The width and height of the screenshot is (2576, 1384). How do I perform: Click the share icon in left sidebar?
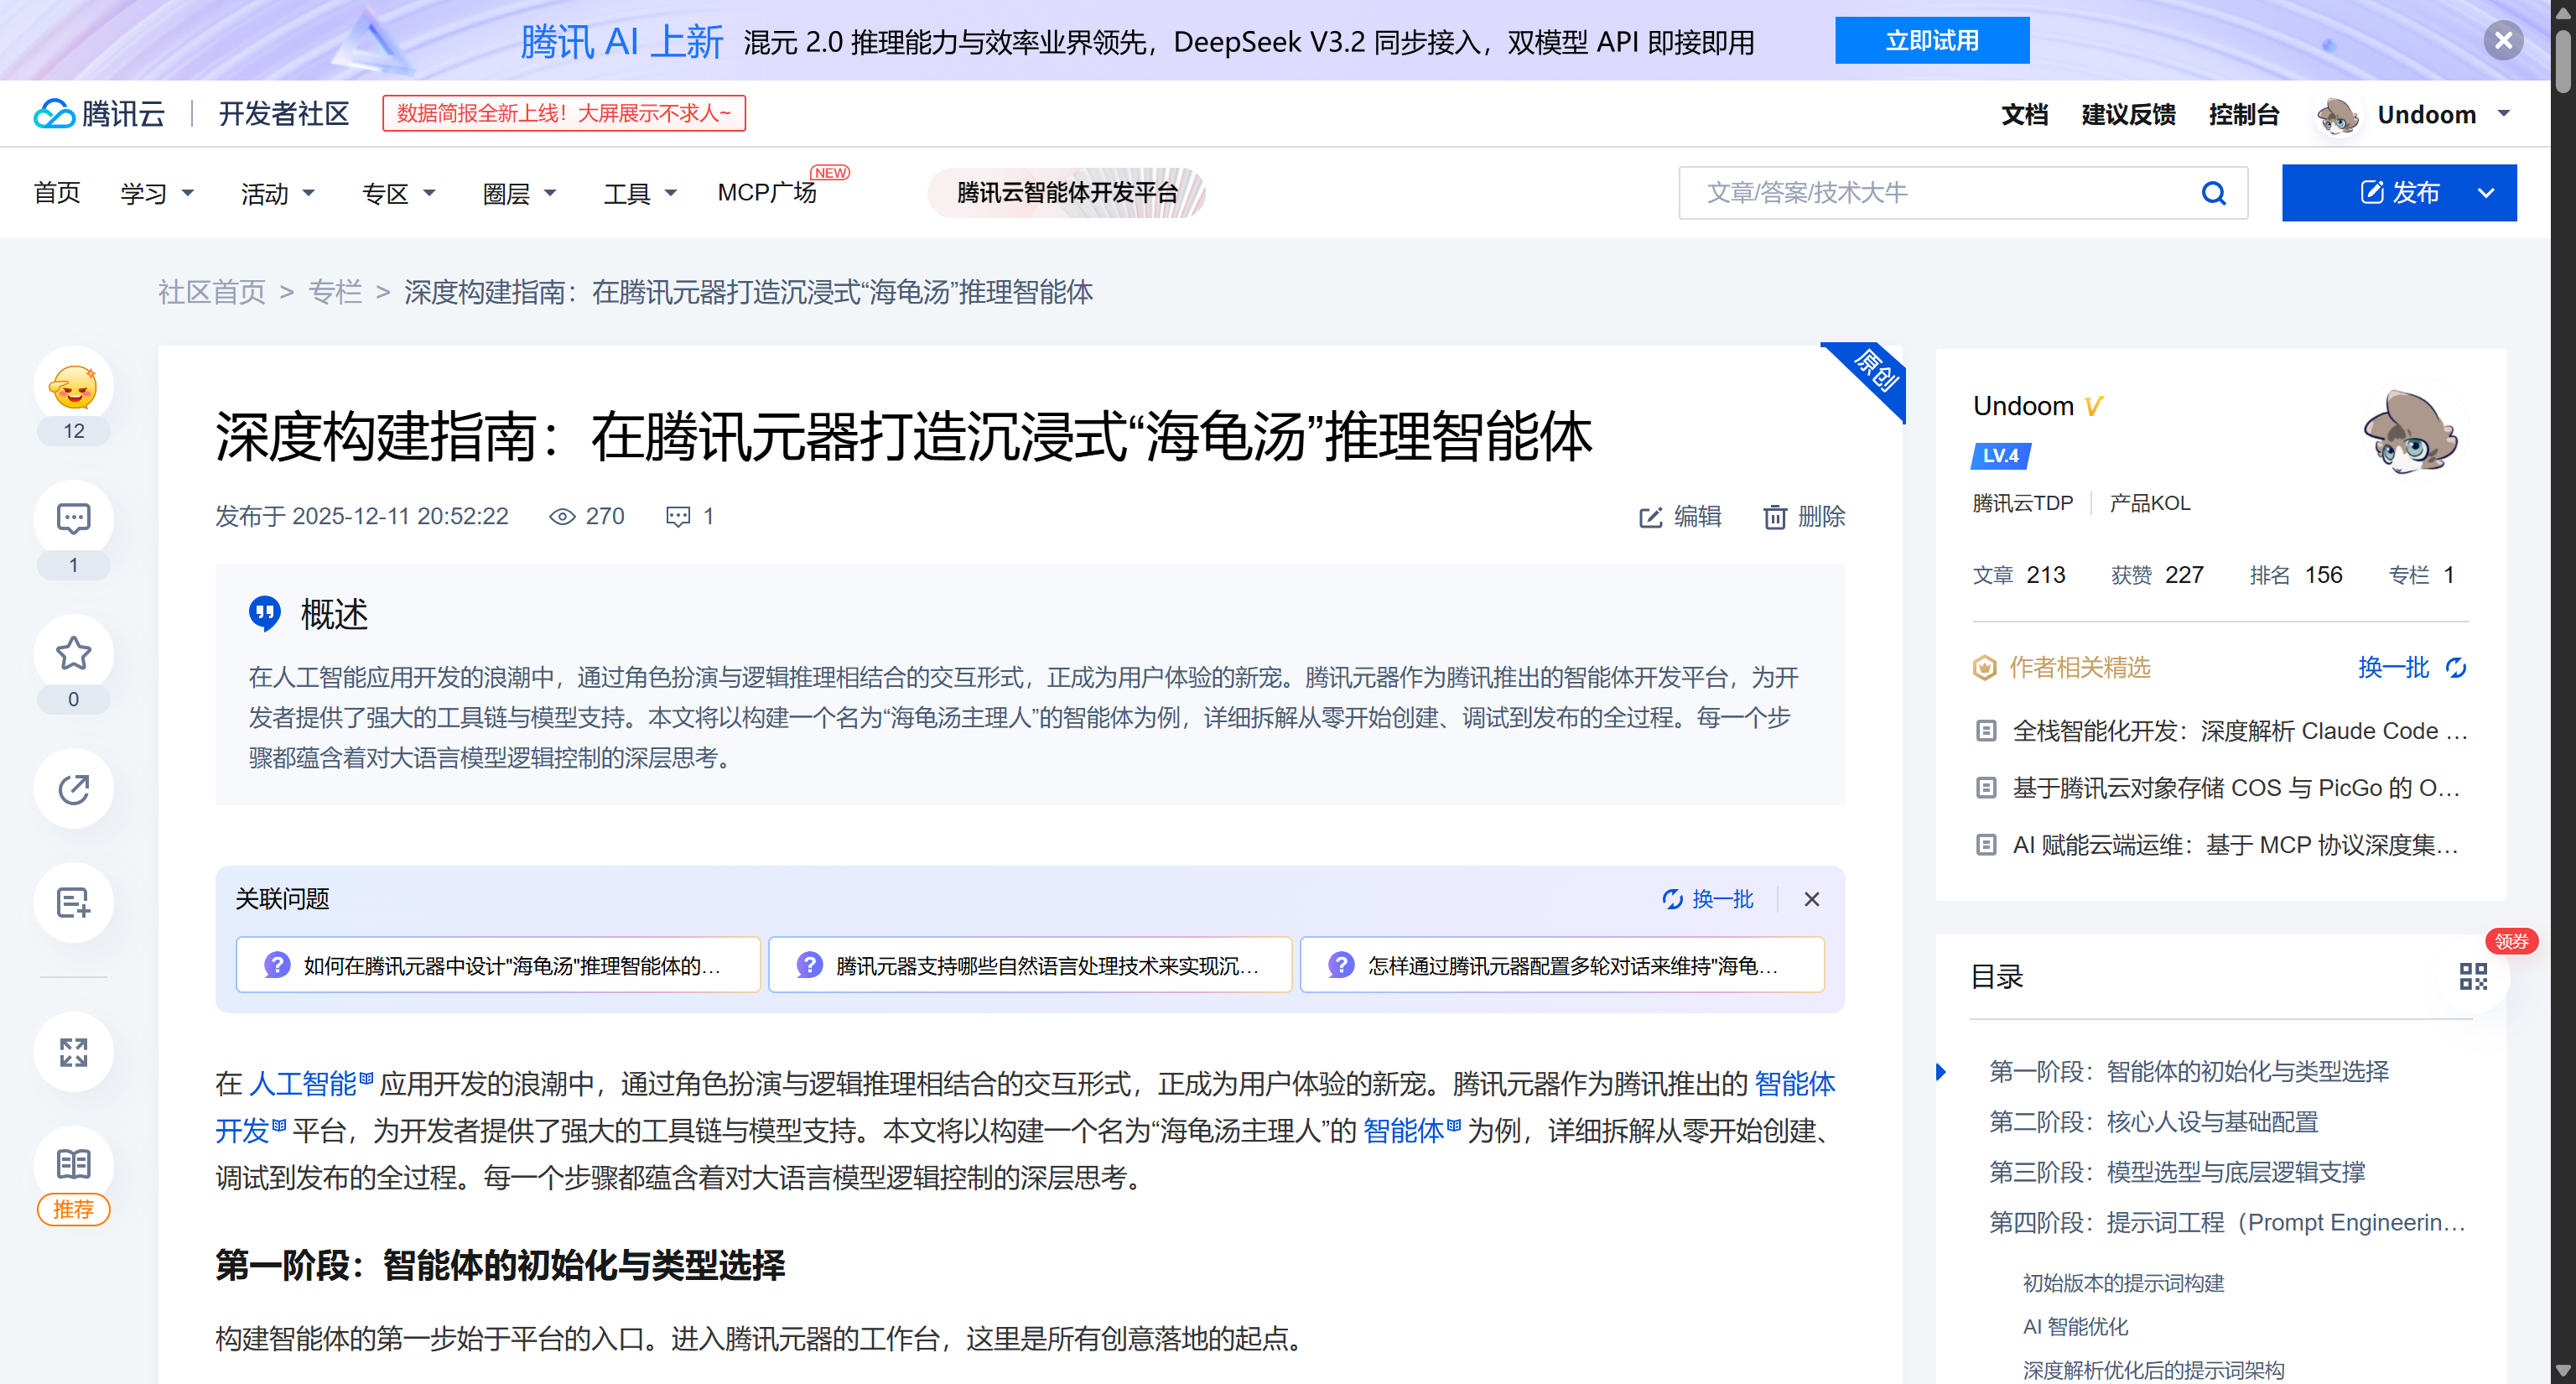point(73,789)
